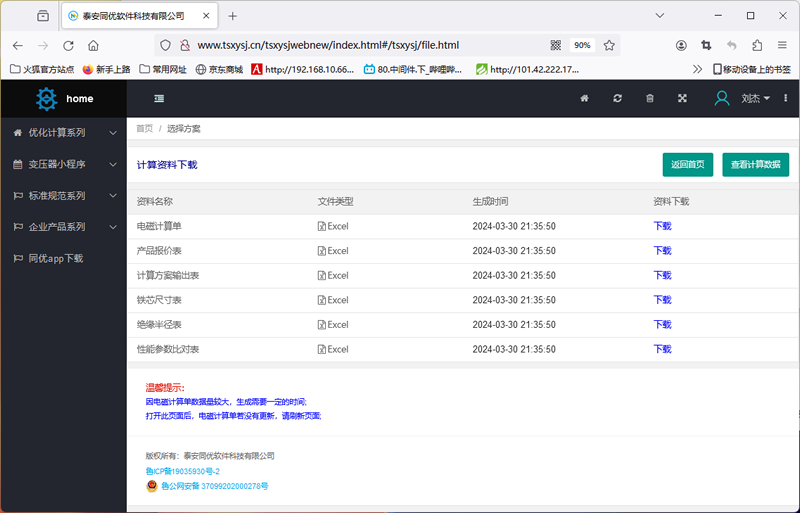The width and height of the screenshot is (800, 513).
Task: Click the screenshot crop icon in toolbar
Action: pos(706,45)
